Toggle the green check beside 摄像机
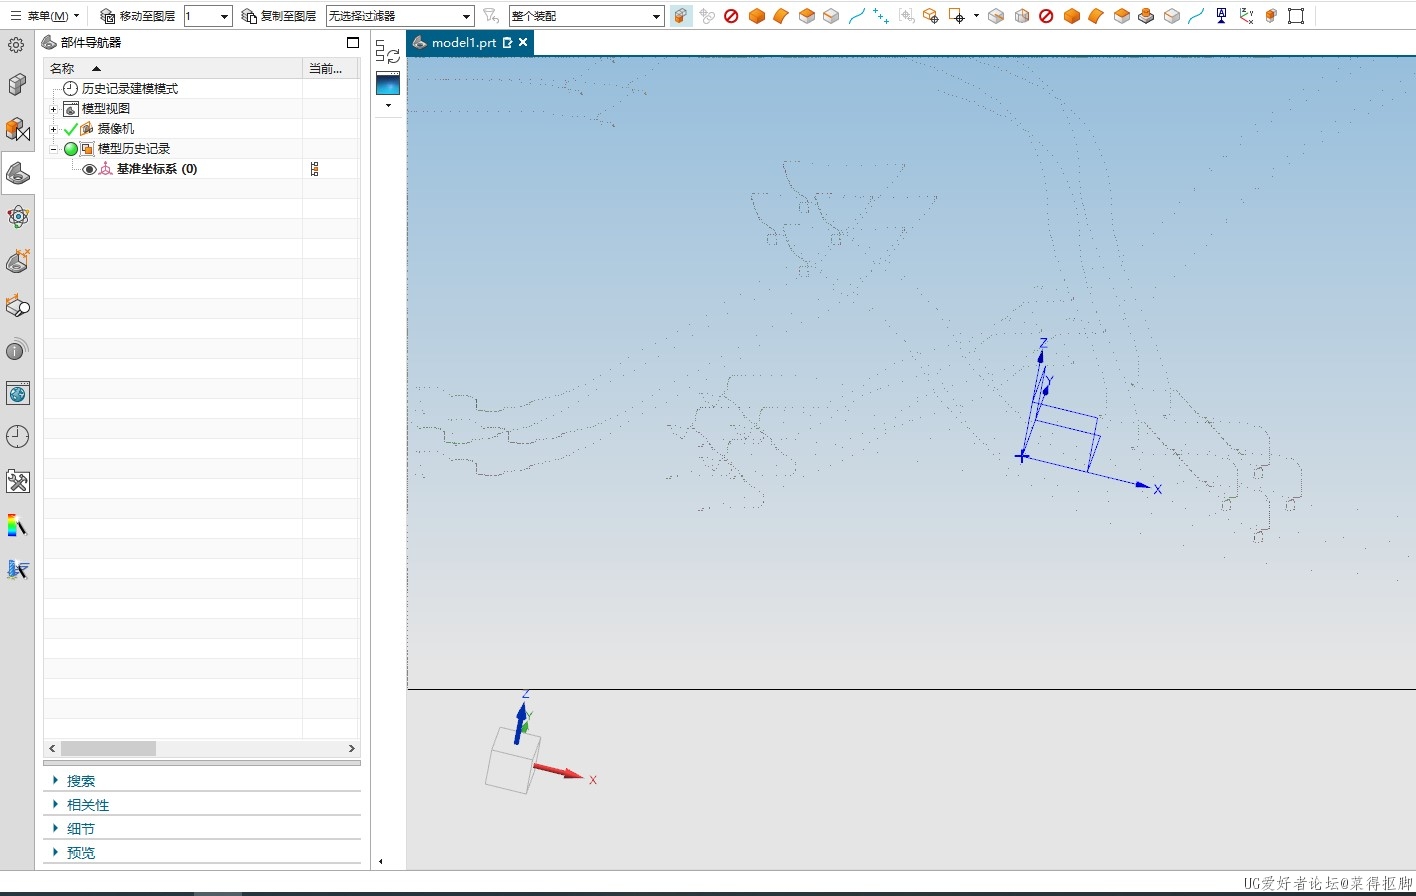Image resolution: width=1416 pixels, height=896 pixels. [x=70, y=129]
